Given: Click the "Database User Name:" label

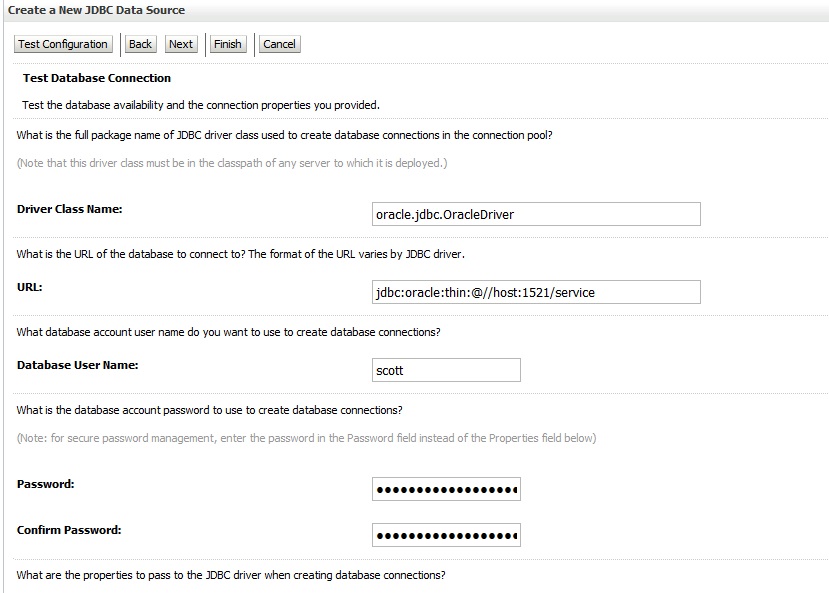Looking at the screenshot, I should [77, 365].
